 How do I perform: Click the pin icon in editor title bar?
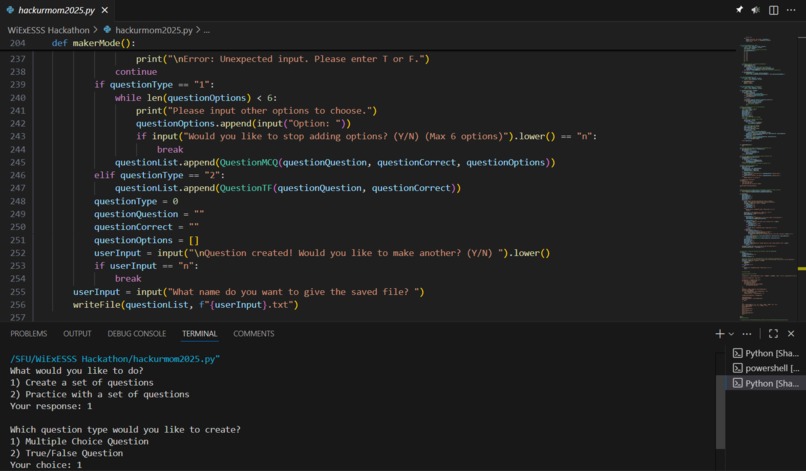[x=739, y=10]
